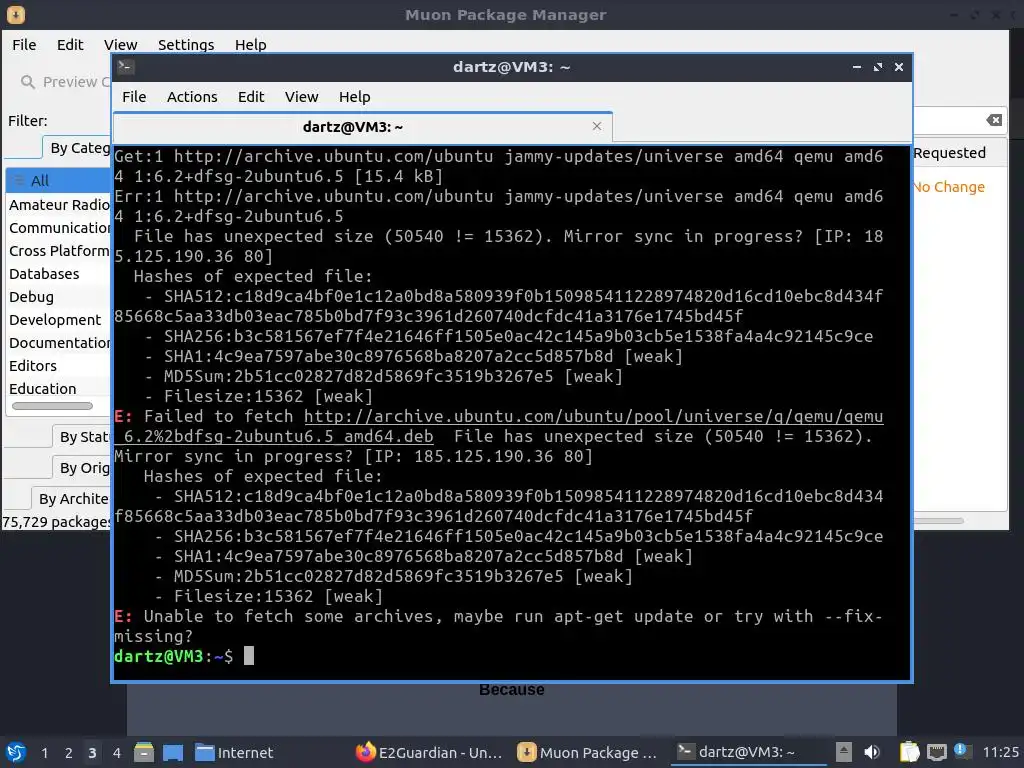The image size is (1024, 768).
Task: Select Databases category
Action: click(x=59, y=274)
